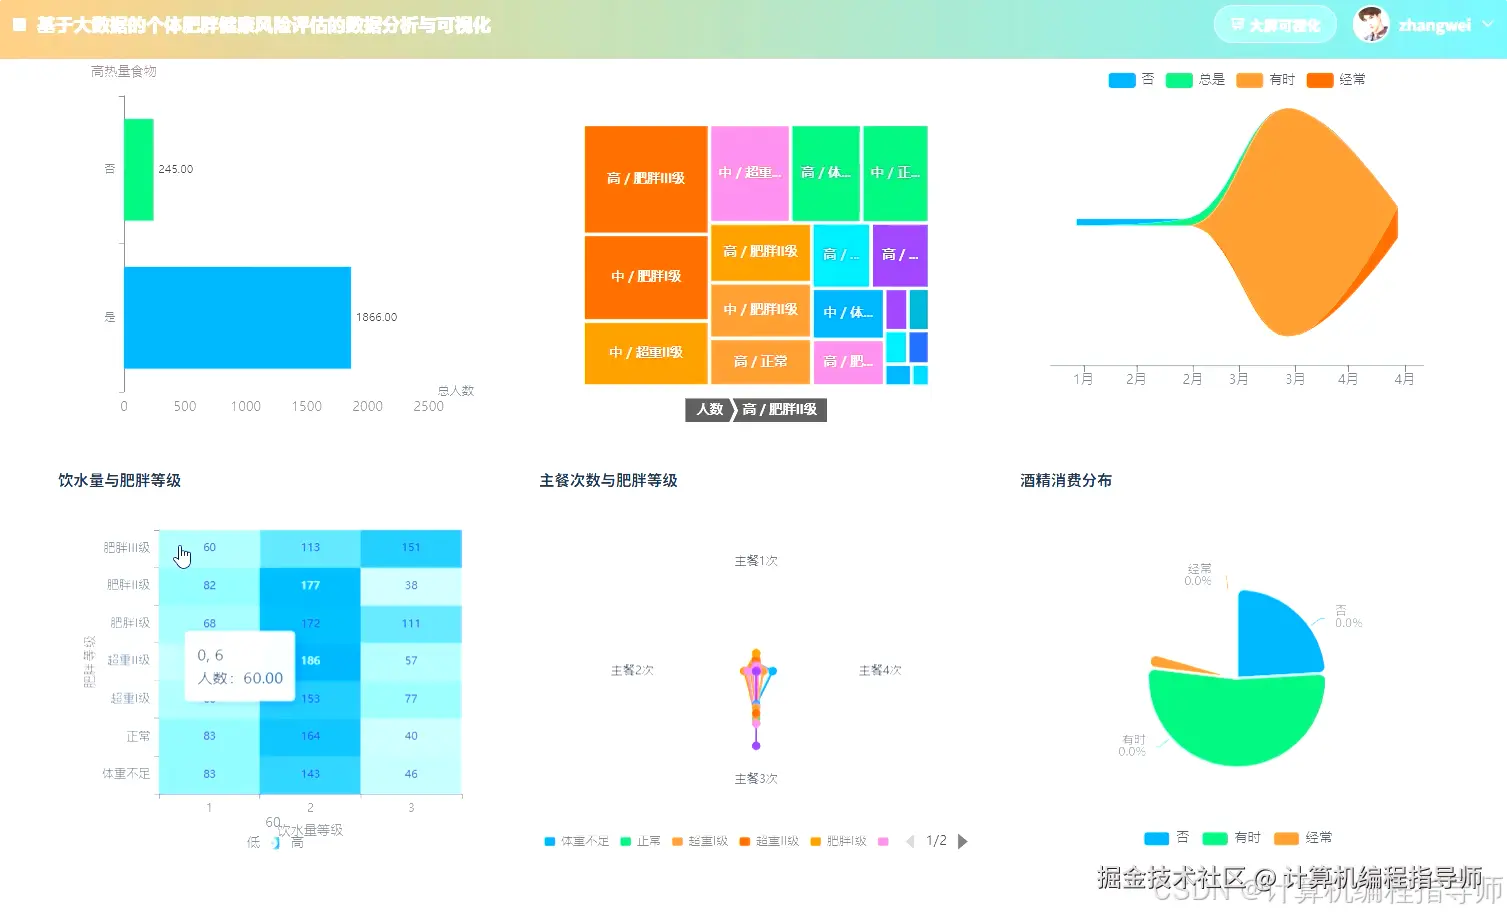Viewport: 1507px width, 916px height.
Task: Click the square menu icon beside the page title
Action: pyautogui.click(x=19, y=25)
